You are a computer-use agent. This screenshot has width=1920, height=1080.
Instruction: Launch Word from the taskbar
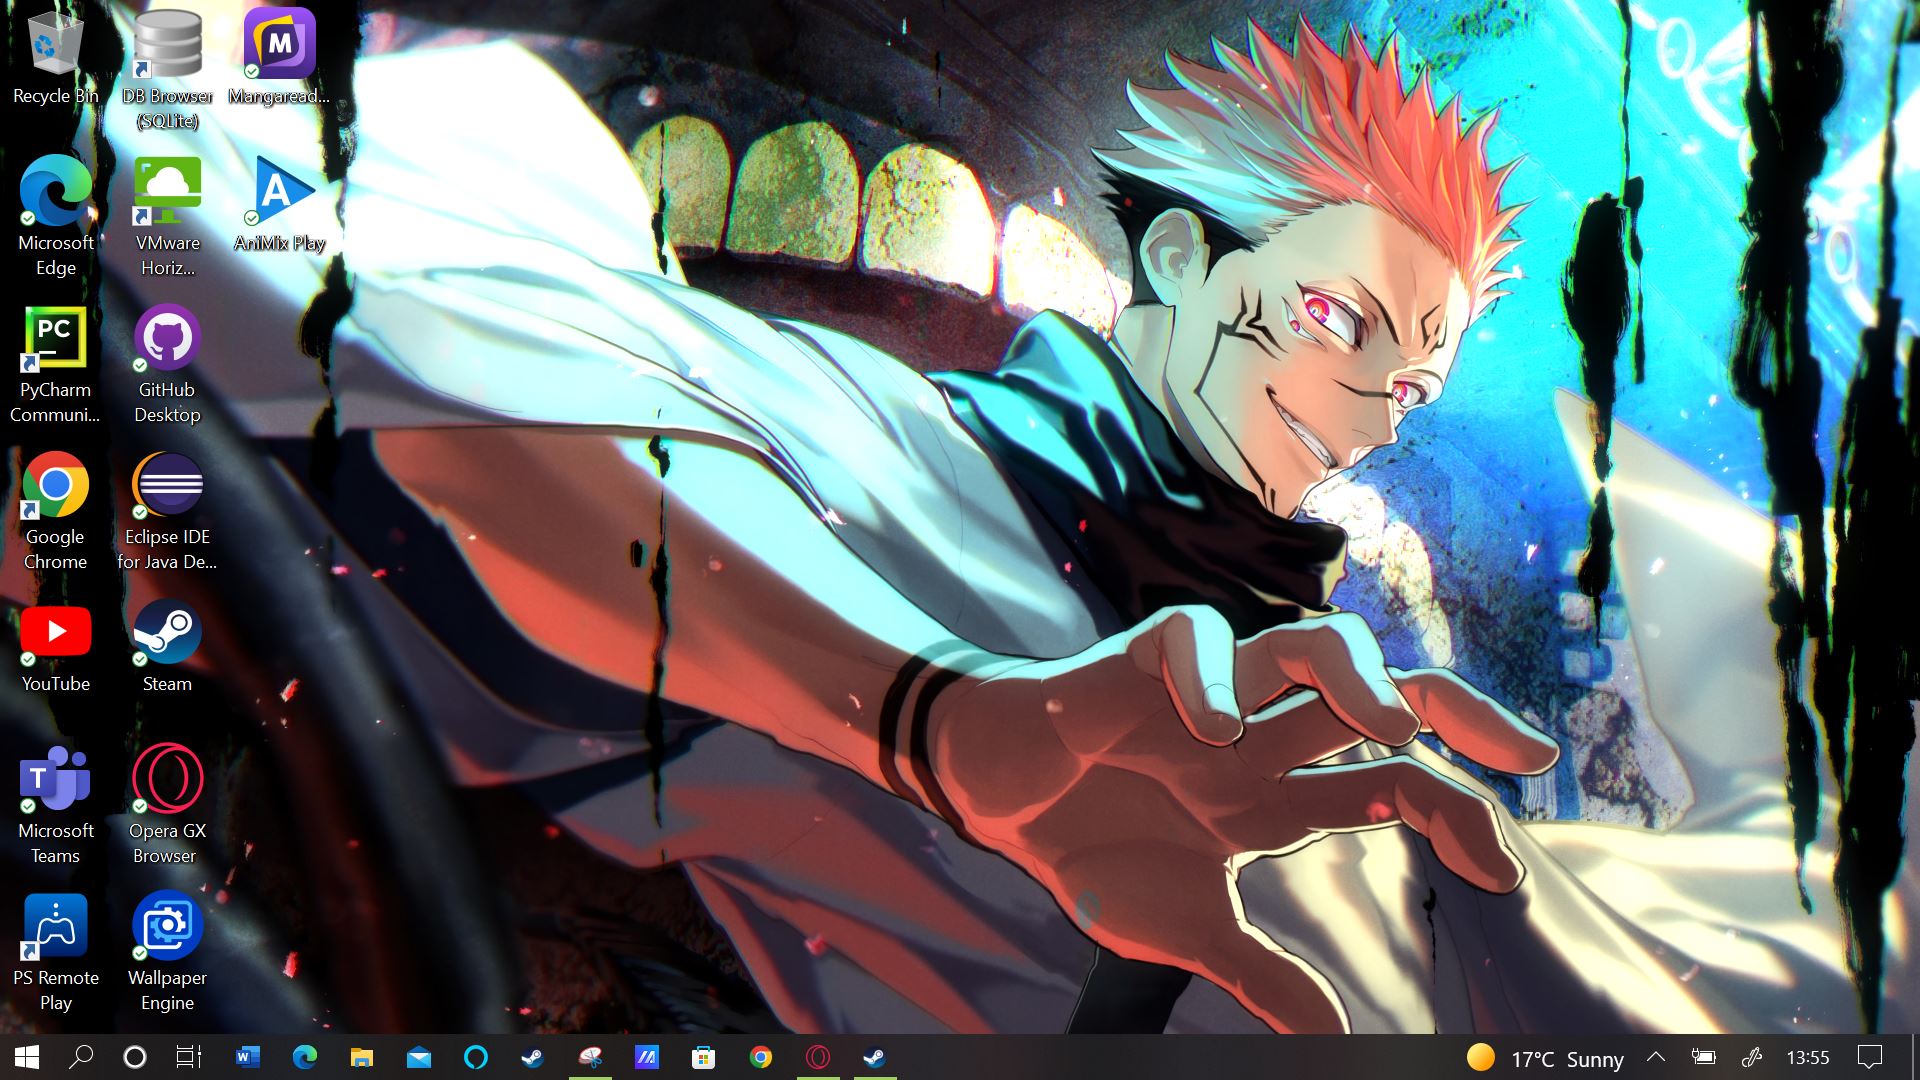247,1057
